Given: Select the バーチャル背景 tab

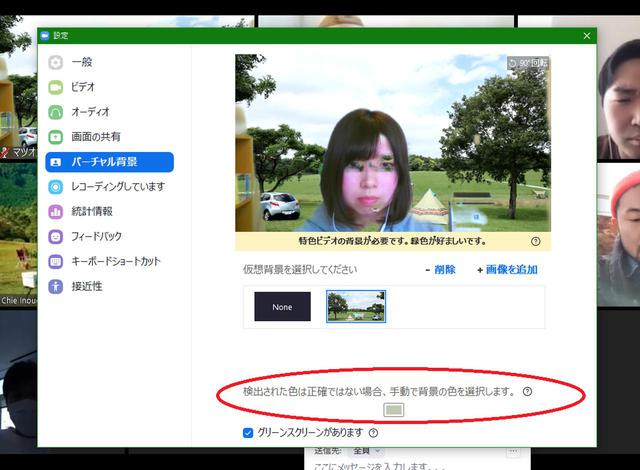Looking at the screenshot, I should point(109,162).
